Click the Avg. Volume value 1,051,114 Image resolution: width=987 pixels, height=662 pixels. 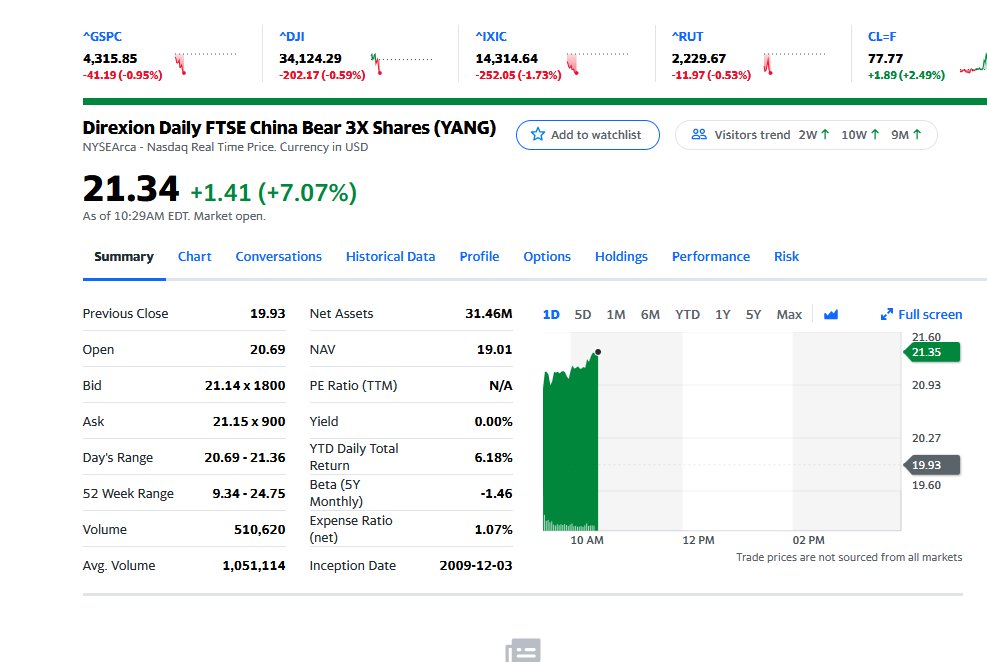pyautogui.click(x=254, y=565)
